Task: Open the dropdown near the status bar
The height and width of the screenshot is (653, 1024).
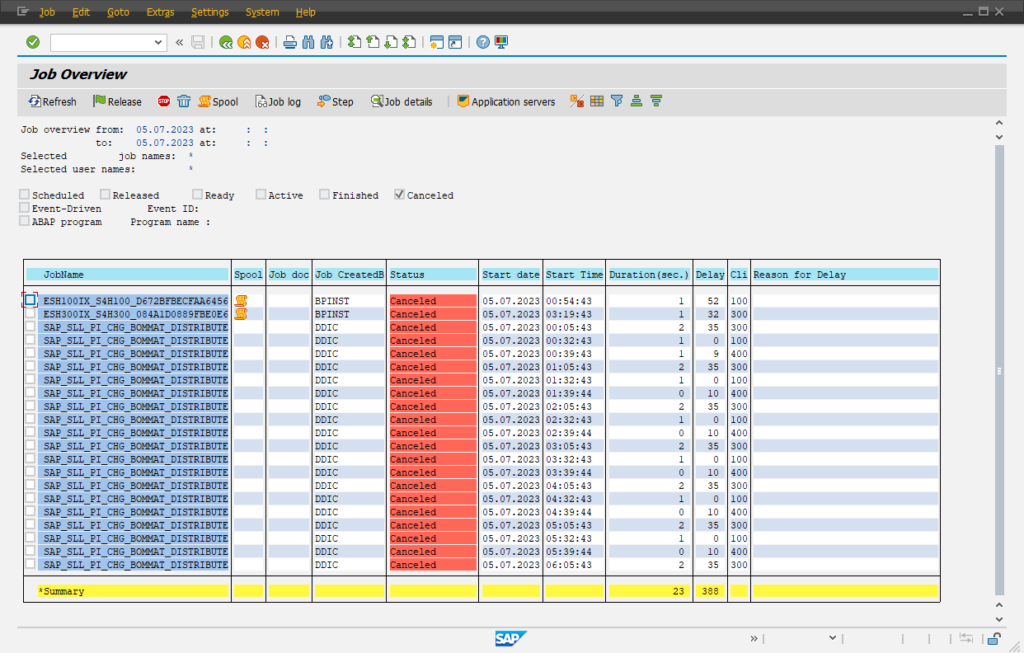Action: [834, 638]
